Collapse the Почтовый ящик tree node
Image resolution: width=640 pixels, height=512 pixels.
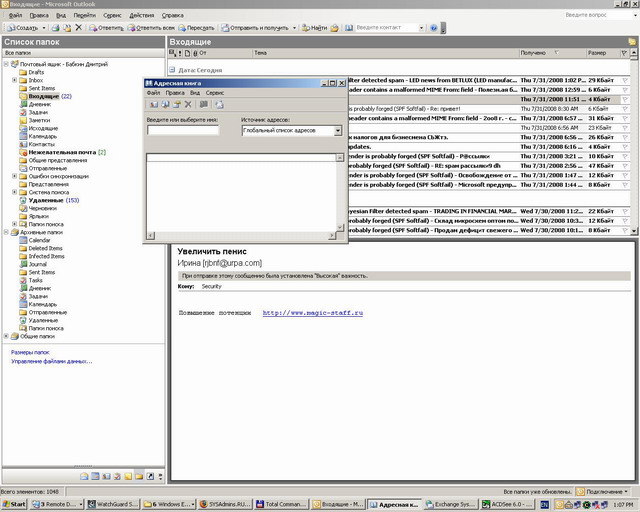click(6, 64)
